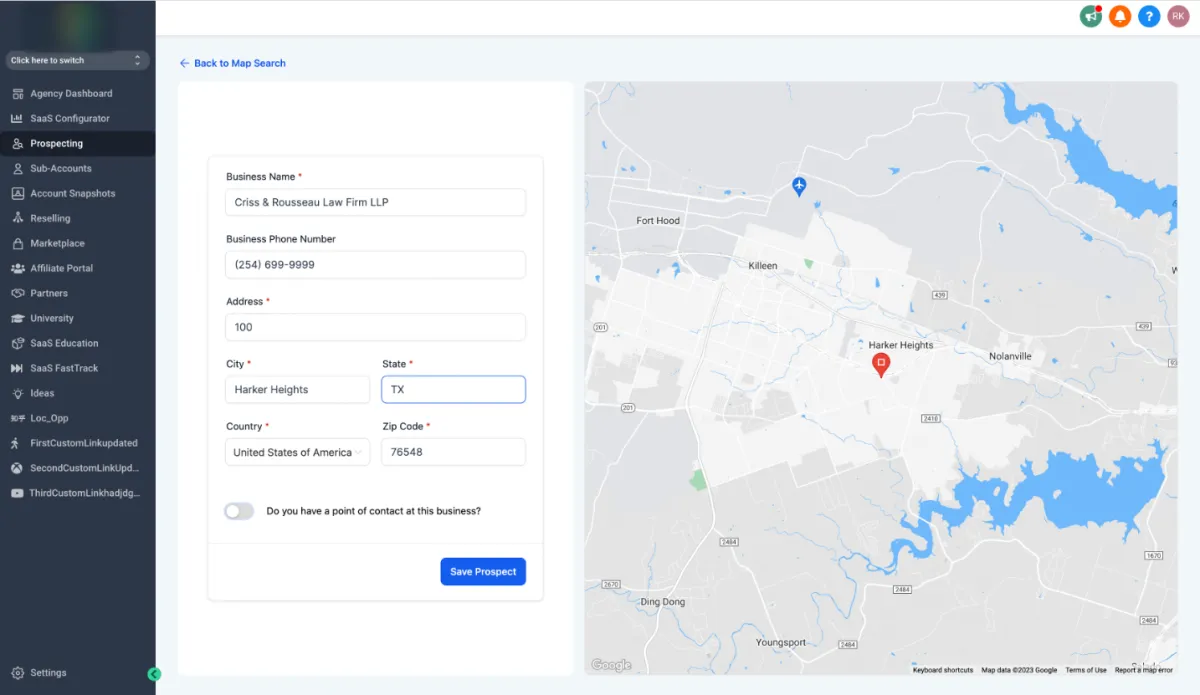Click the blue airport marker on map
The height and width of the screenshot is (695, 1200).
click(799, 186)
